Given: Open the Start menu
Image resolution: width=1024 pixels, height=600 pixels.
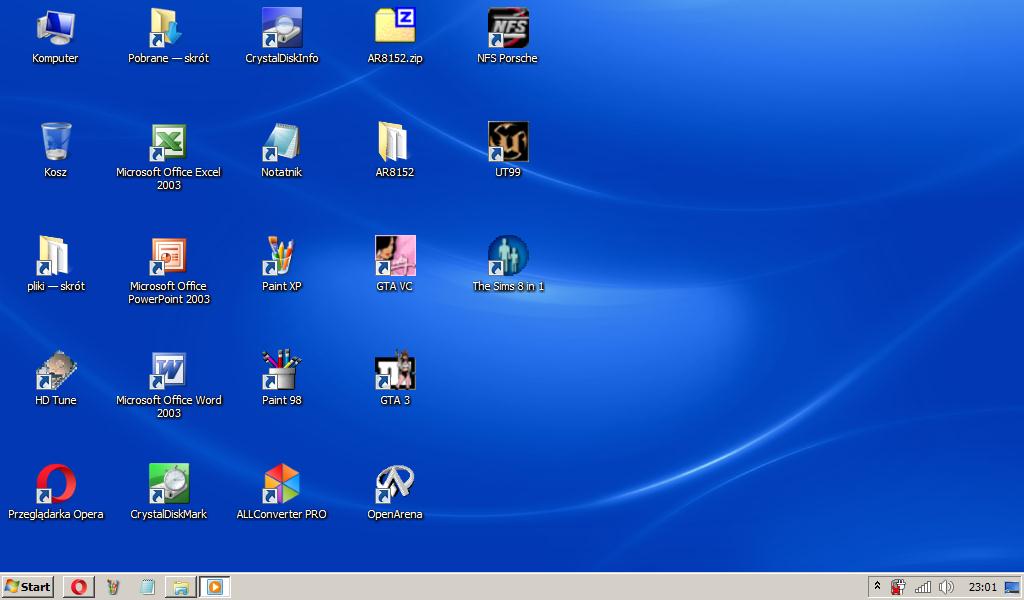Looking at the screenshot, I should tap(27, 587).
